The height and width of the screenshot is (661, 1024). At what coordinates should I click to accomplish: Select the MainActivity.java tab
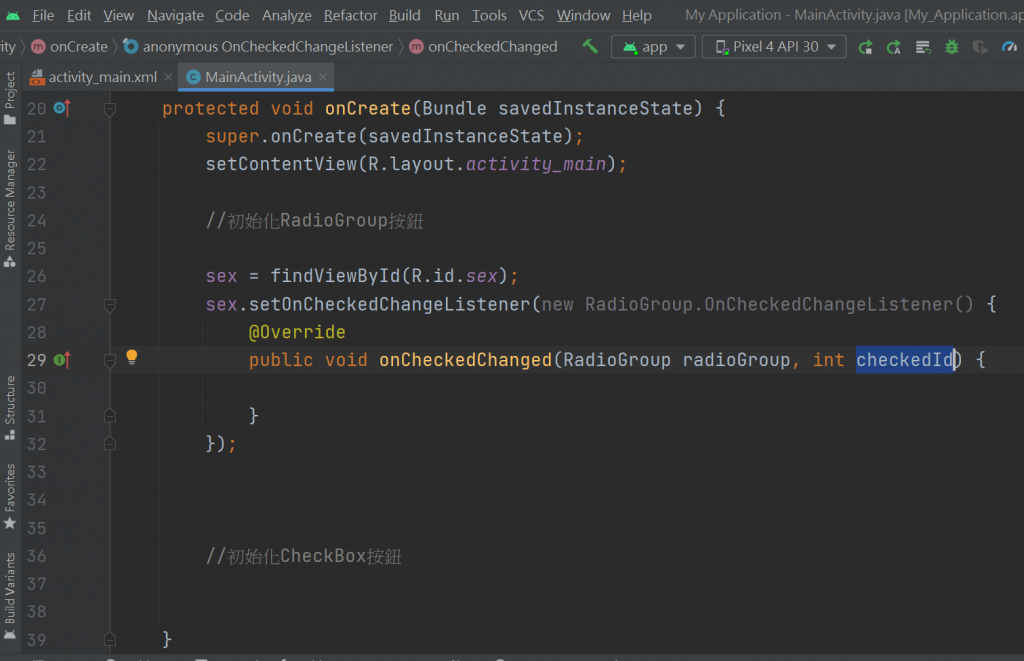258,77
